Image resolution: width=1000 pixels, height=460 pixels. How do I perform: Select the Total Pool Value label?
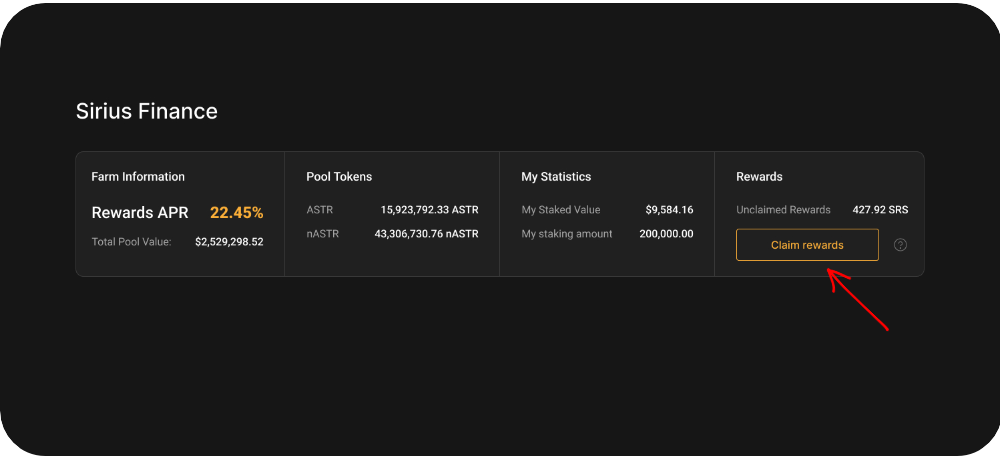click(132, 242)
